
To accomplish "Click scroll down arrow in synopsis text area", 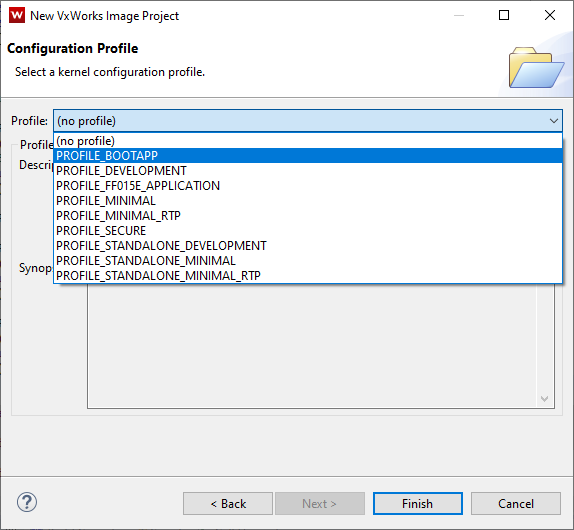I will pyautogui.click(x=544, y=399).
